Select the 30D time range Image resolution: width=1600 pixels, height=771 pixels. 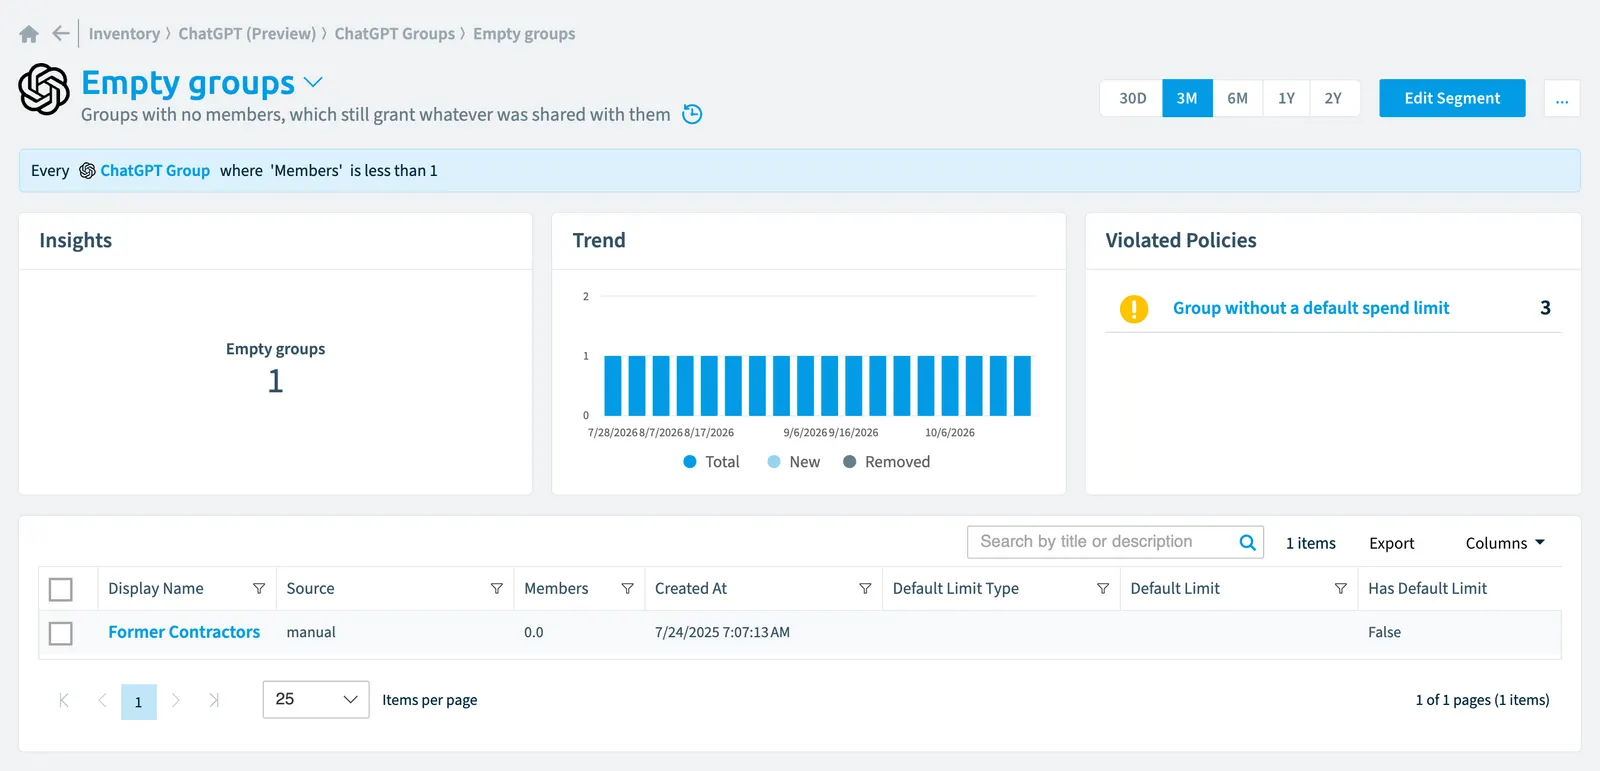click(x=1132, y=98)
